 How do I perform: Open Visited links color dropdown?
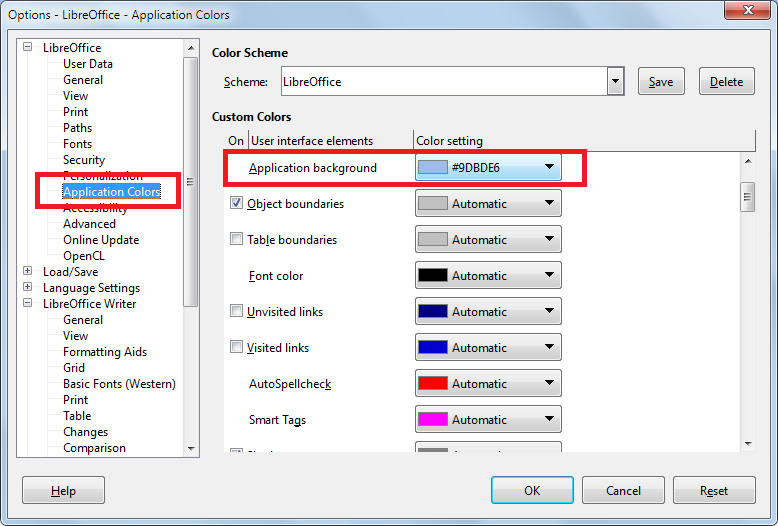point(488,347)
